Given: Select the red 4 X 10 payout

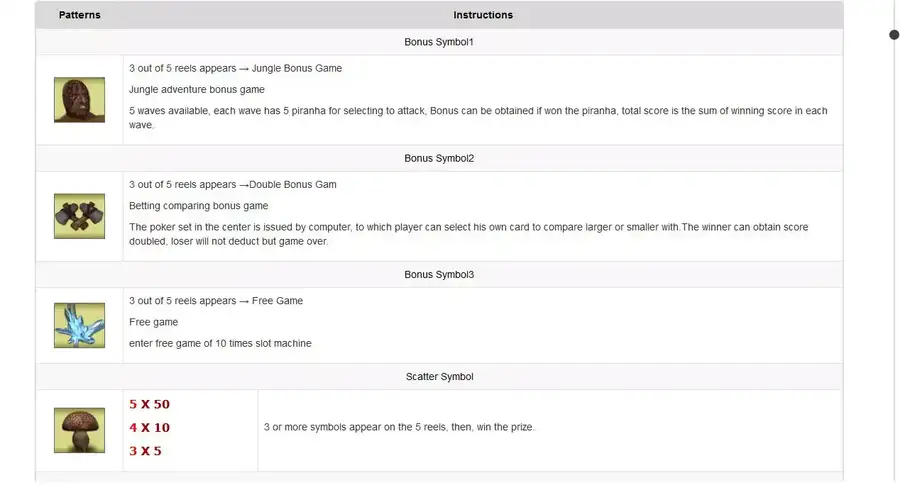Looking at the screenshot, I should tap(149, 428).
